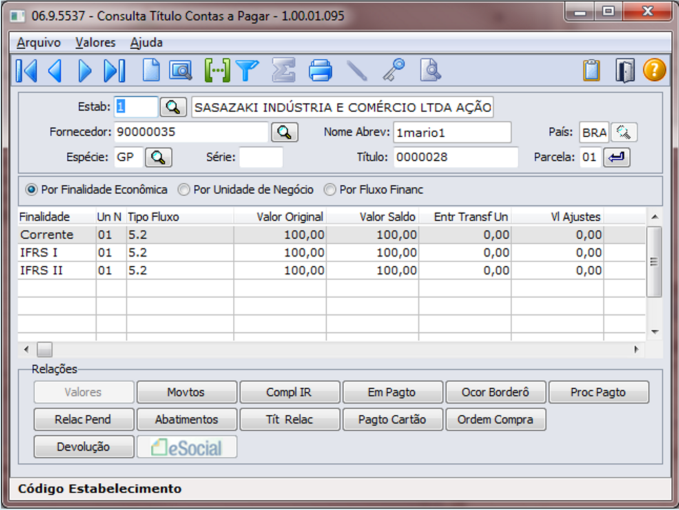
Task: Click the key security icon
Action: 394,70
